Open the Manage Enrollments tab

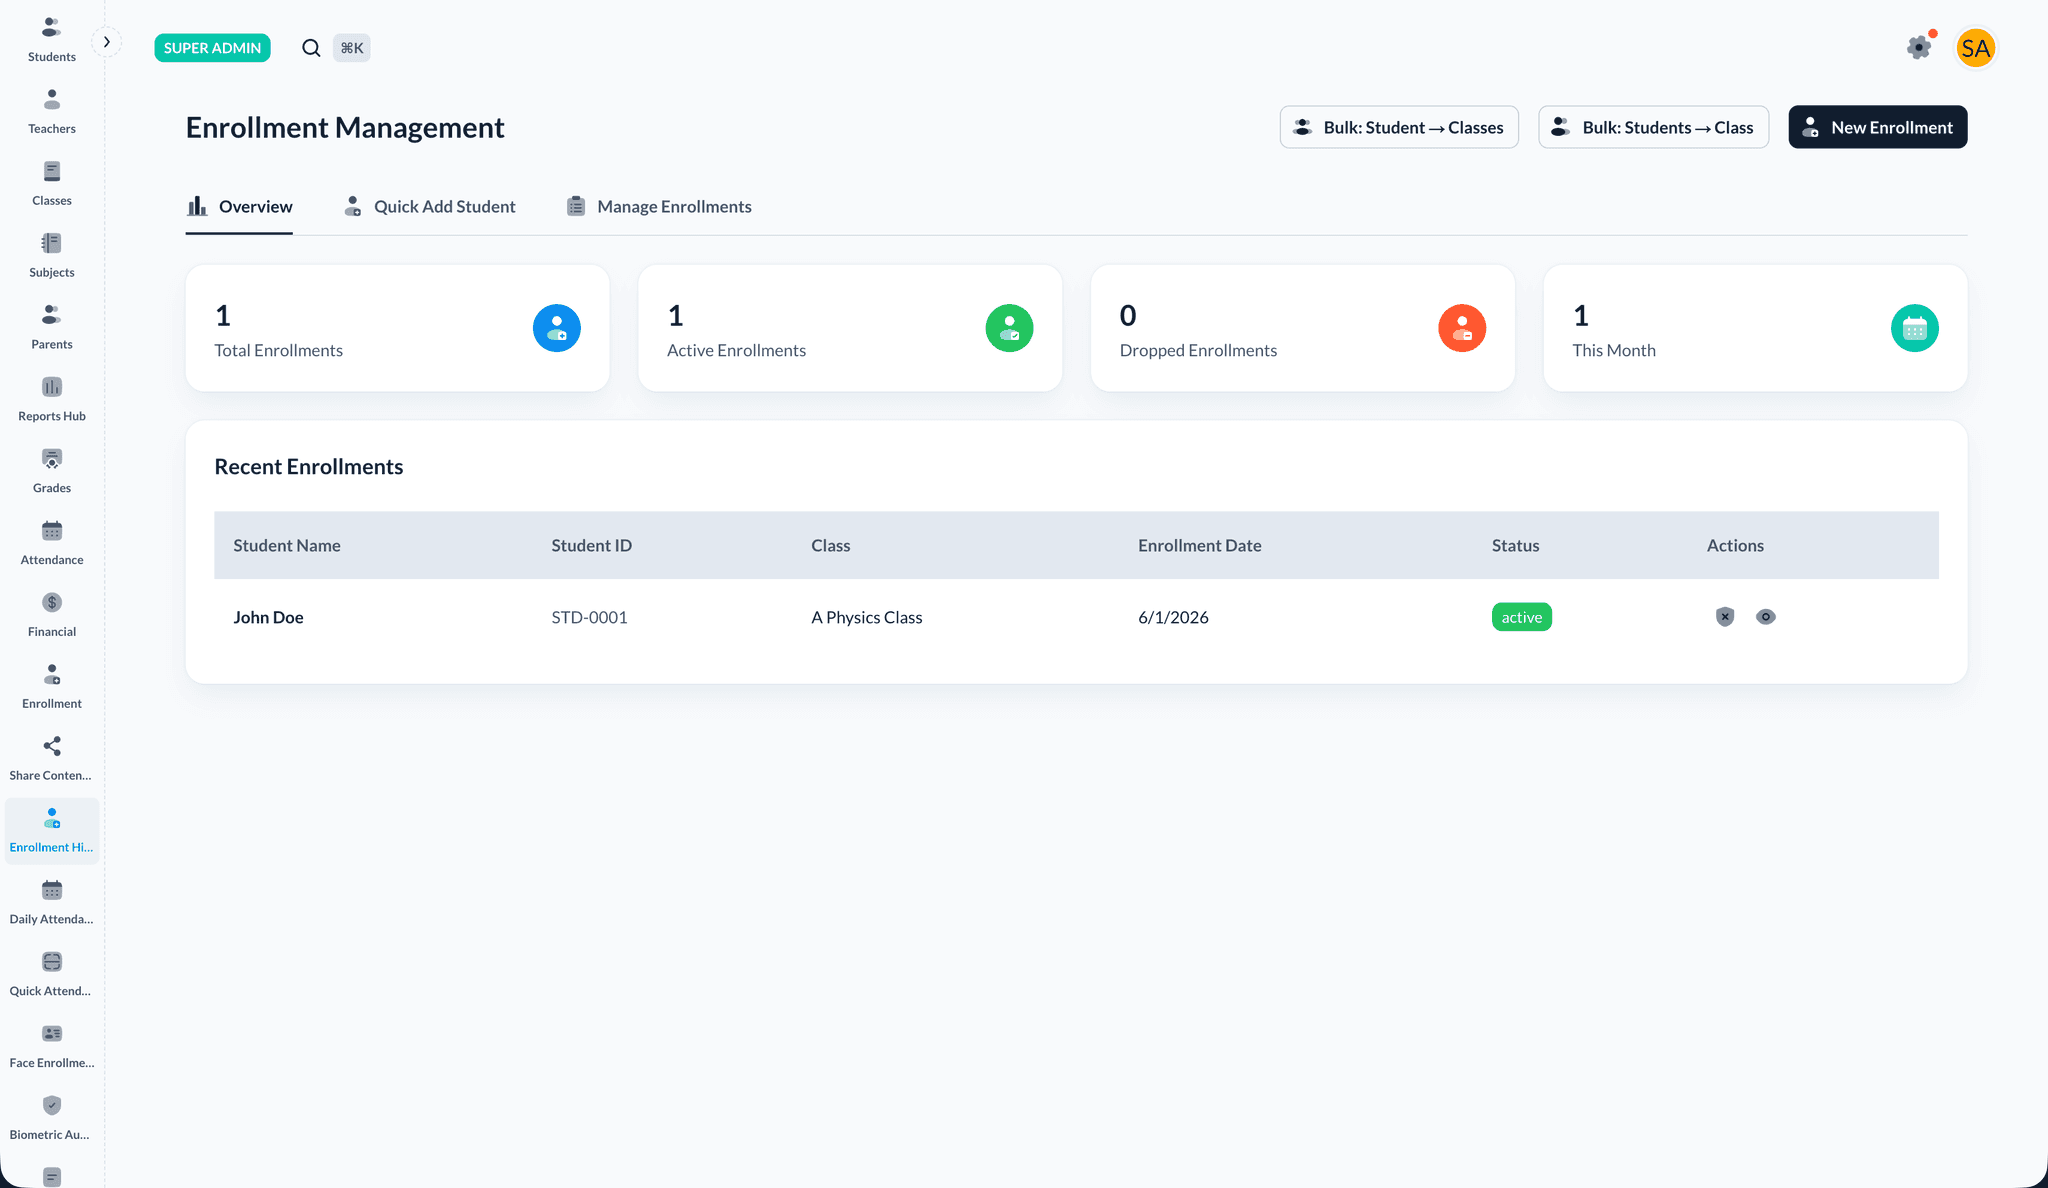point(658,207)
